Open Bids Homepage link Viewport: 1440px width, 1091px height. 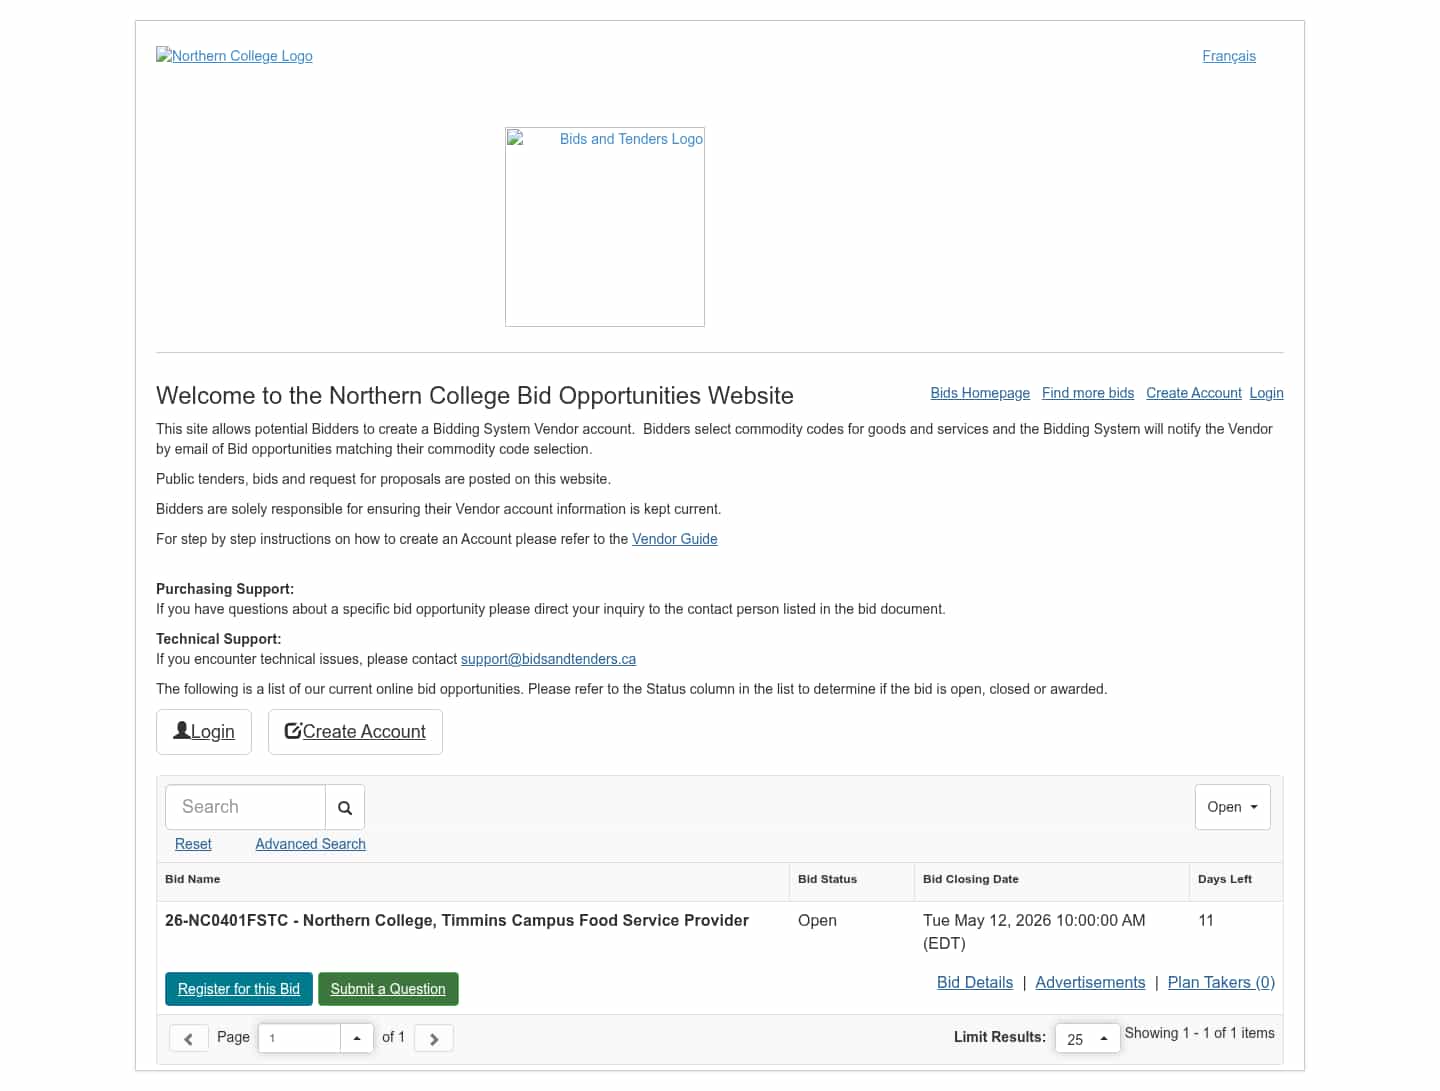980,393
